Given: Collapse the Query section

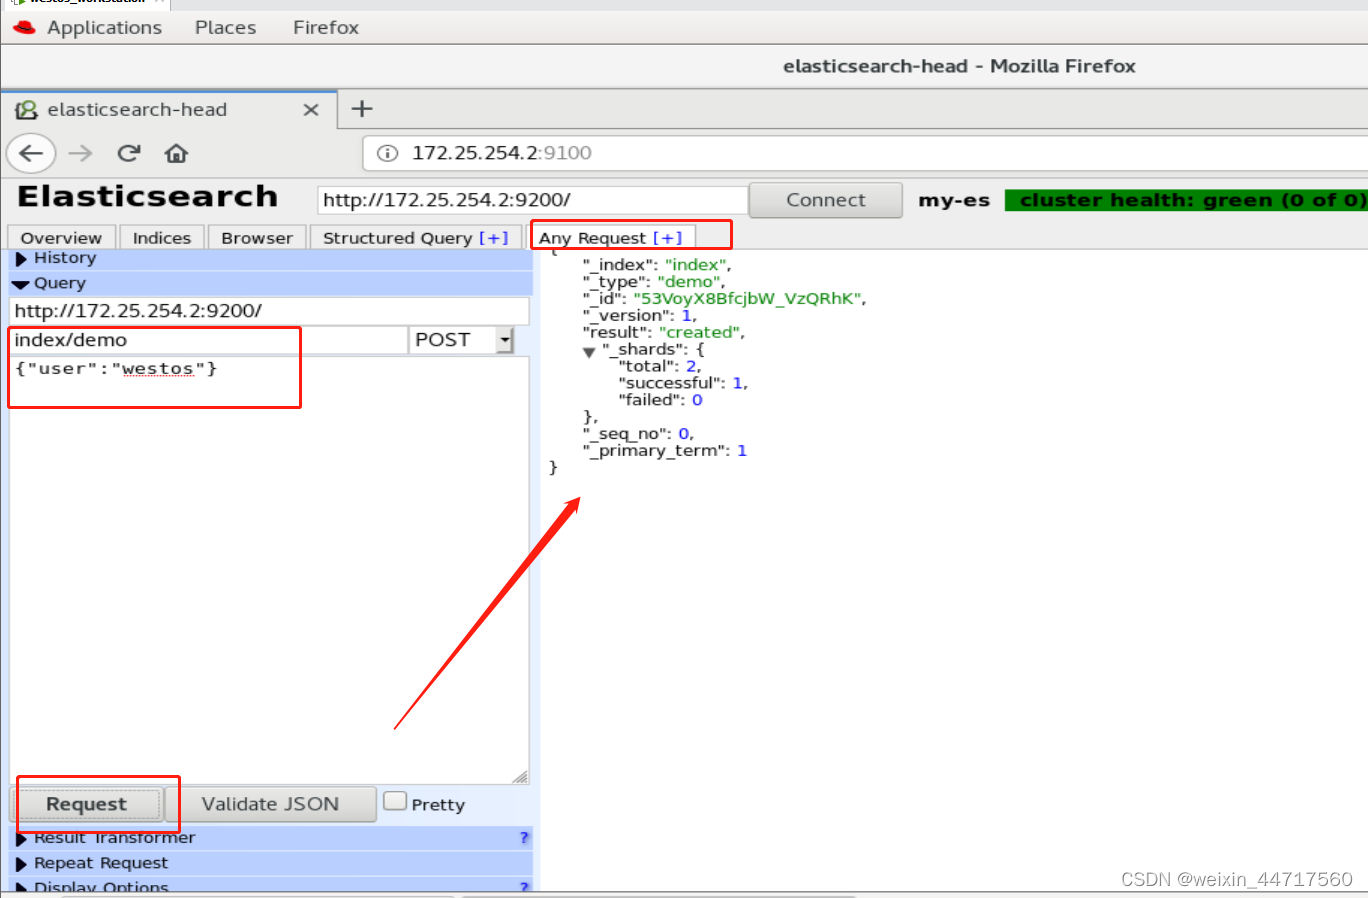Looking at the screenshot, I should (270, 283).
